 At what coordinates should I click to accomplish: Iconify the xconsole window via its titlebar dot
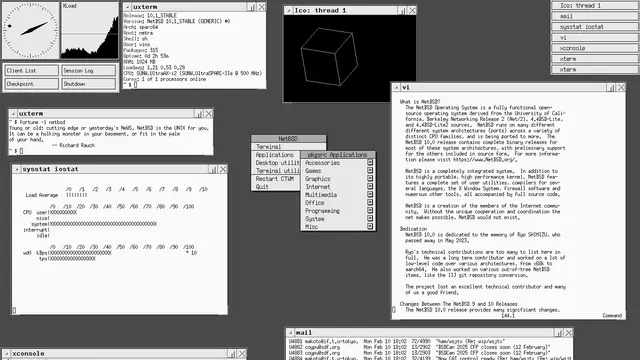point(7,353)
